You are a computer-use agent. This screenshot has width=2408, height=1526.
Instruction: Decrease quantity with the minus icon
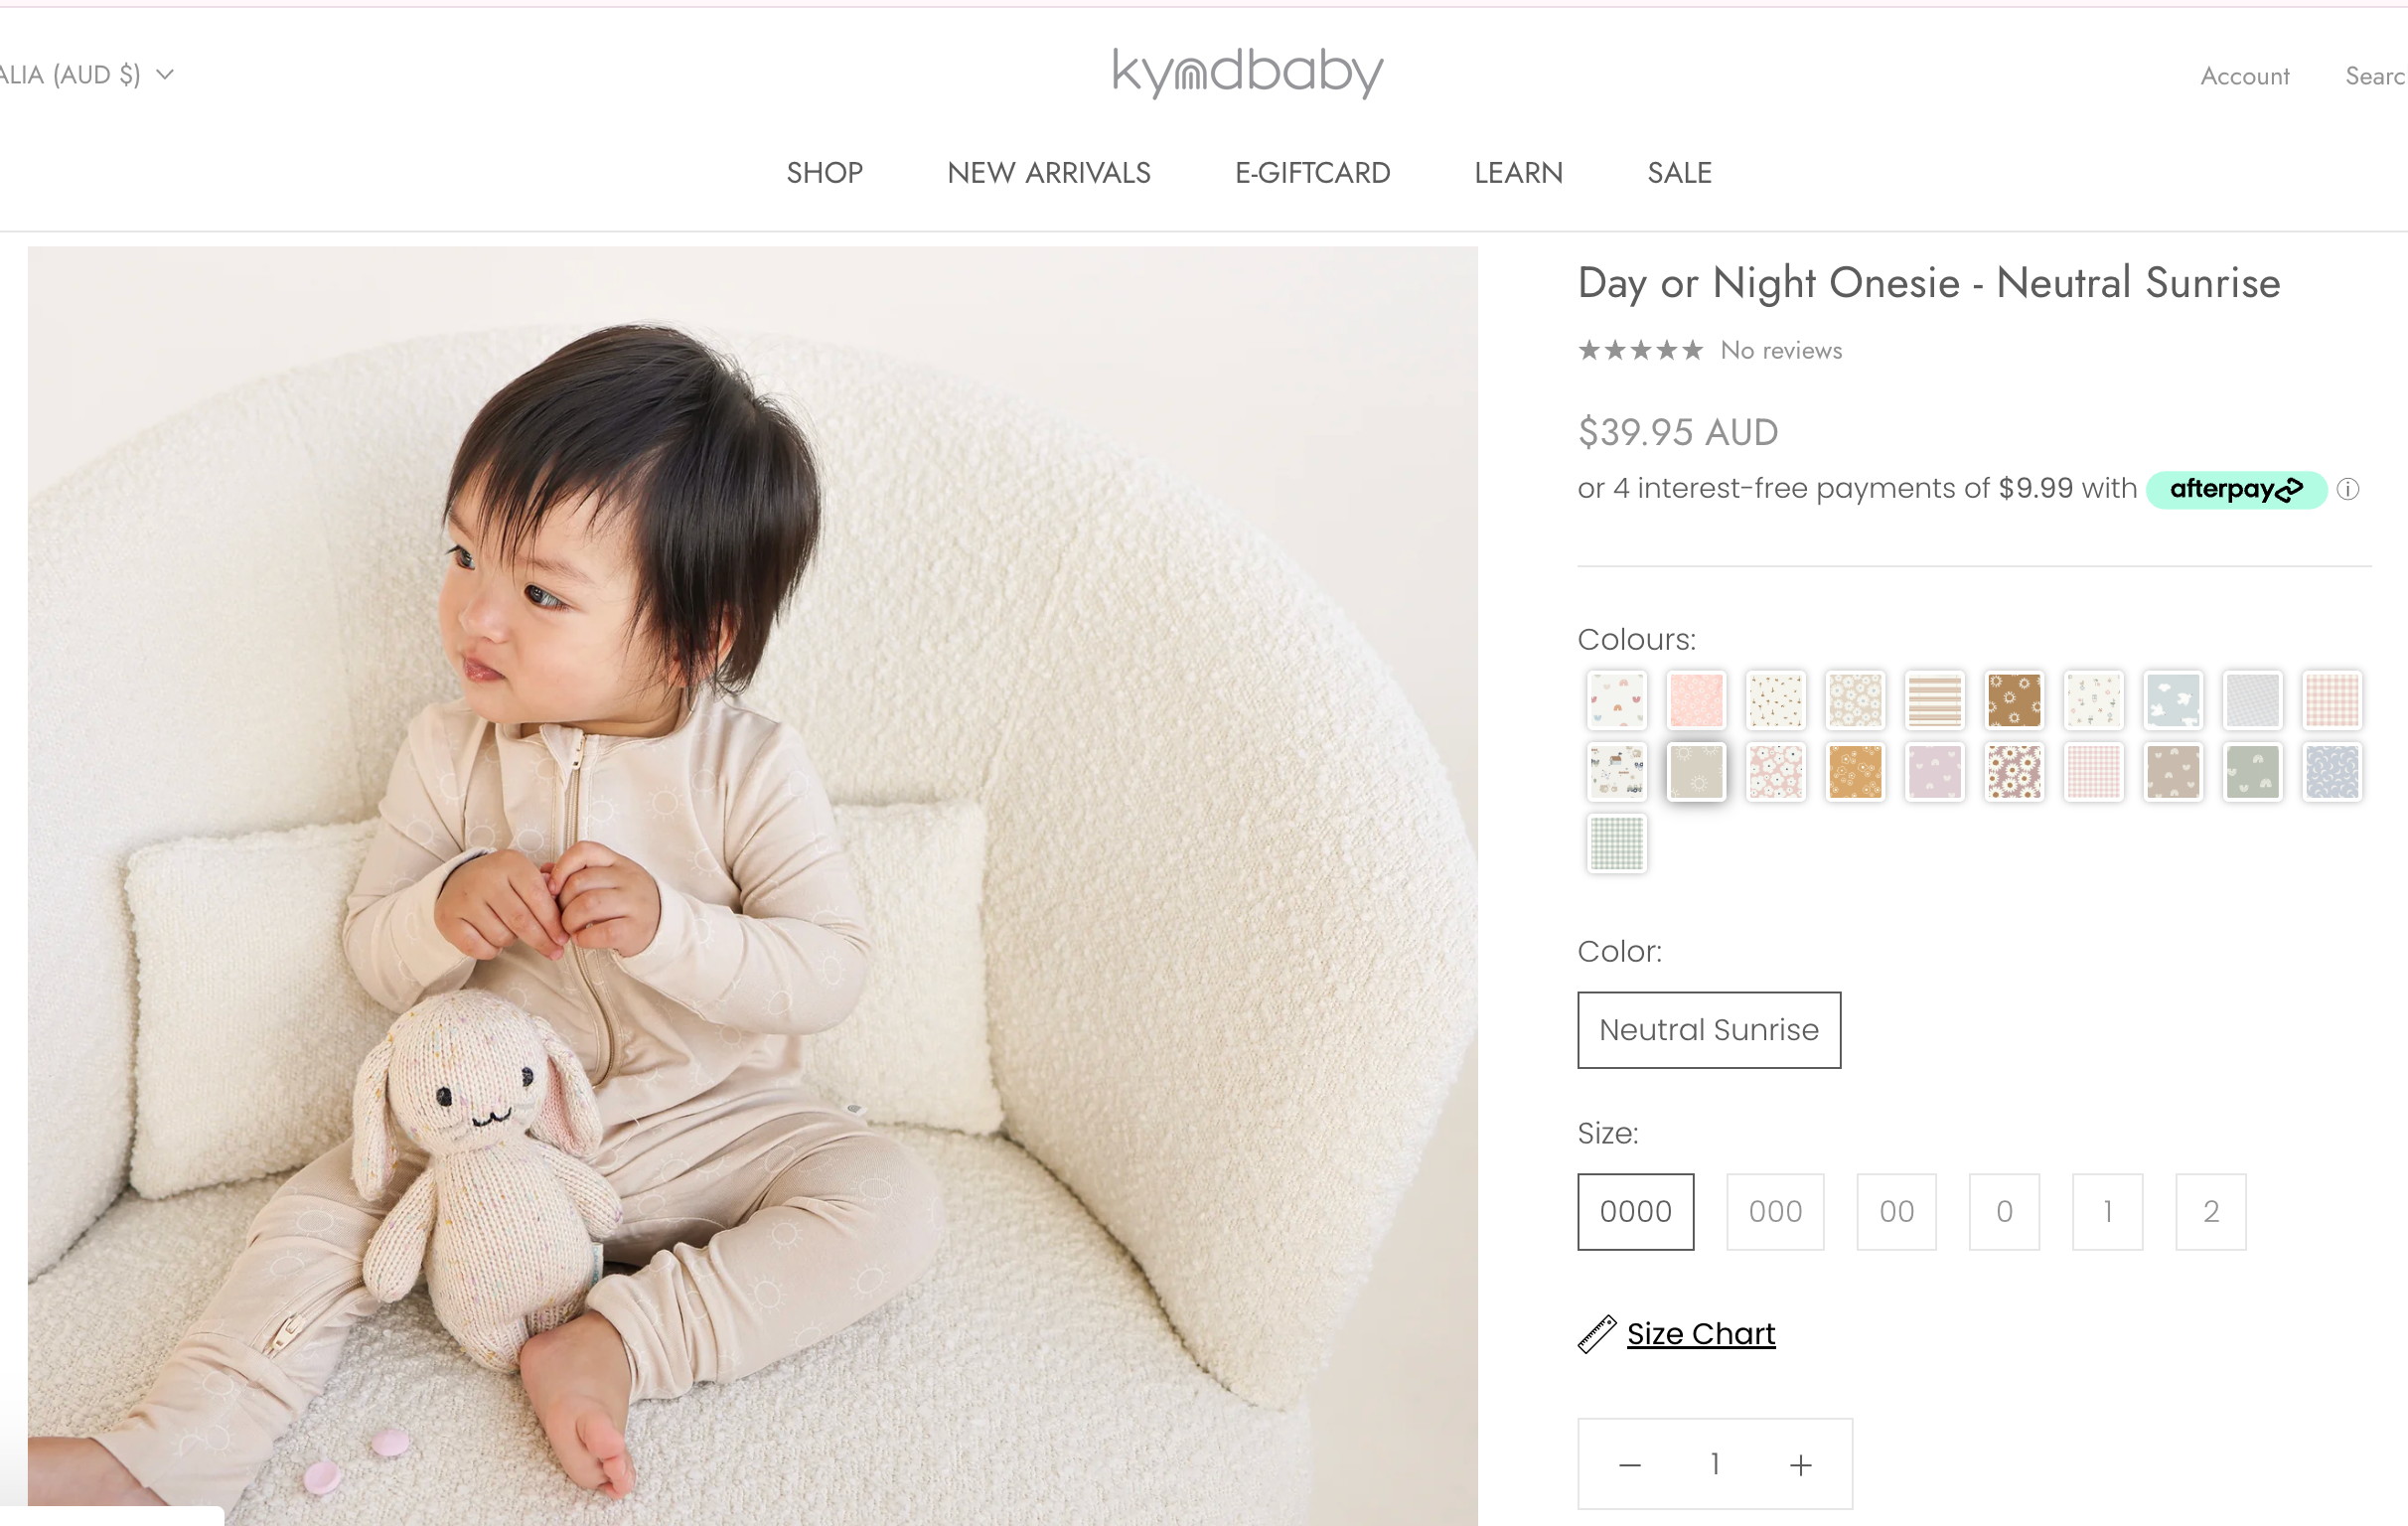click(x=1630, y=1465)
